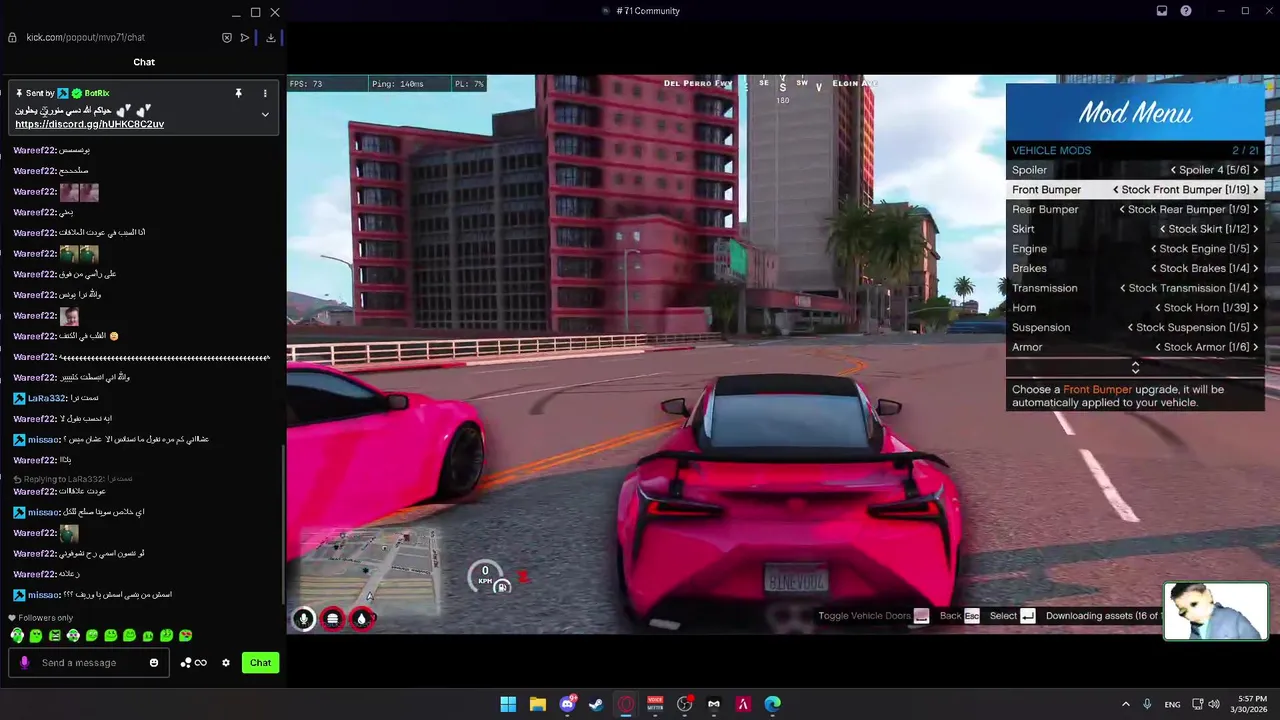Click right arrow next to Stock Horn [1/39]
The height and width of the screenshot is (720, 1280).
pyautogui.click(x=1256, y=308)
